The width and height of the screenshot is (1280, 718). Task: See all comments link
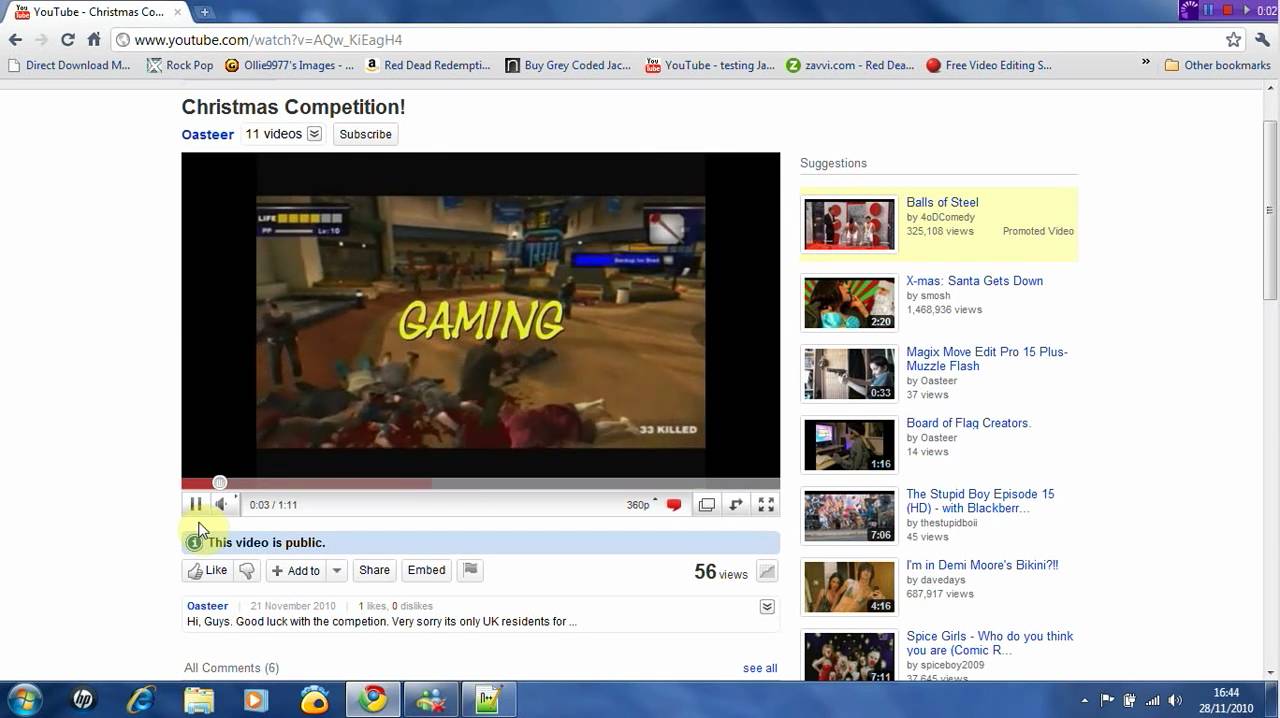point(760,668)
